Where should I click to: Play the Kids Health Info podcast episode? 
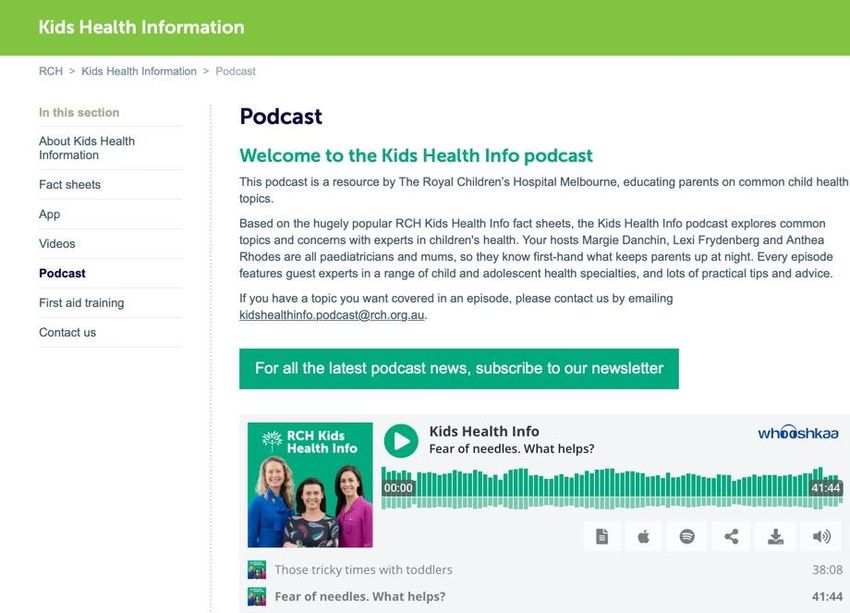click(x=401, y=441)
